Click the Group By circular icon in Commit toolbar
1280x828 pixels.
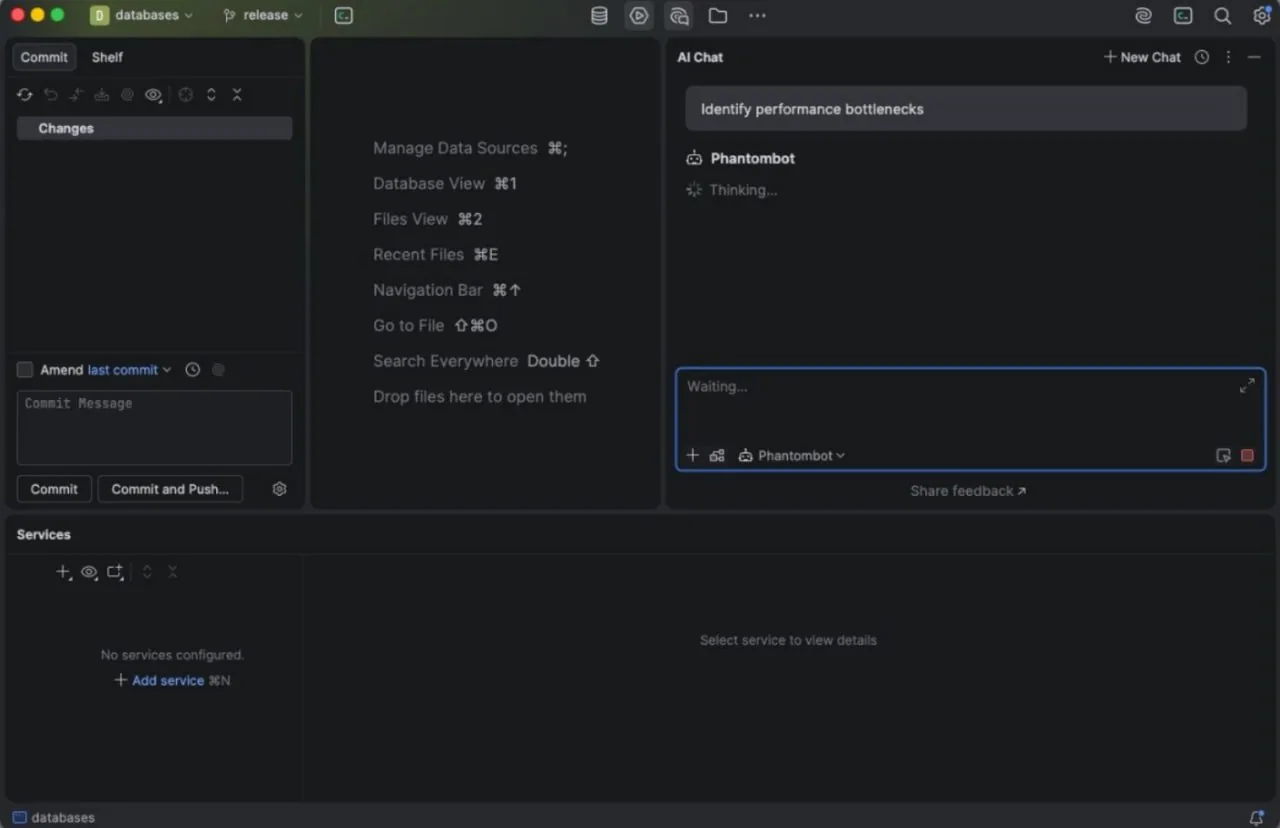pyautogui.click(x=186, y=95)
